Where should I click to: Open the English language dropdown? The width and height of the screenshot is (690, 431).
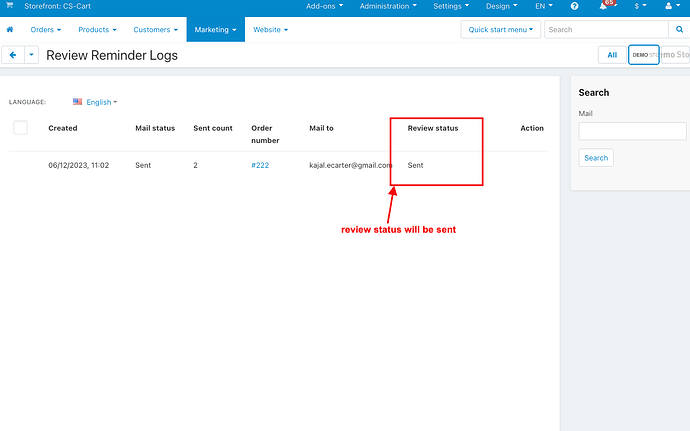tap(101, 102)
